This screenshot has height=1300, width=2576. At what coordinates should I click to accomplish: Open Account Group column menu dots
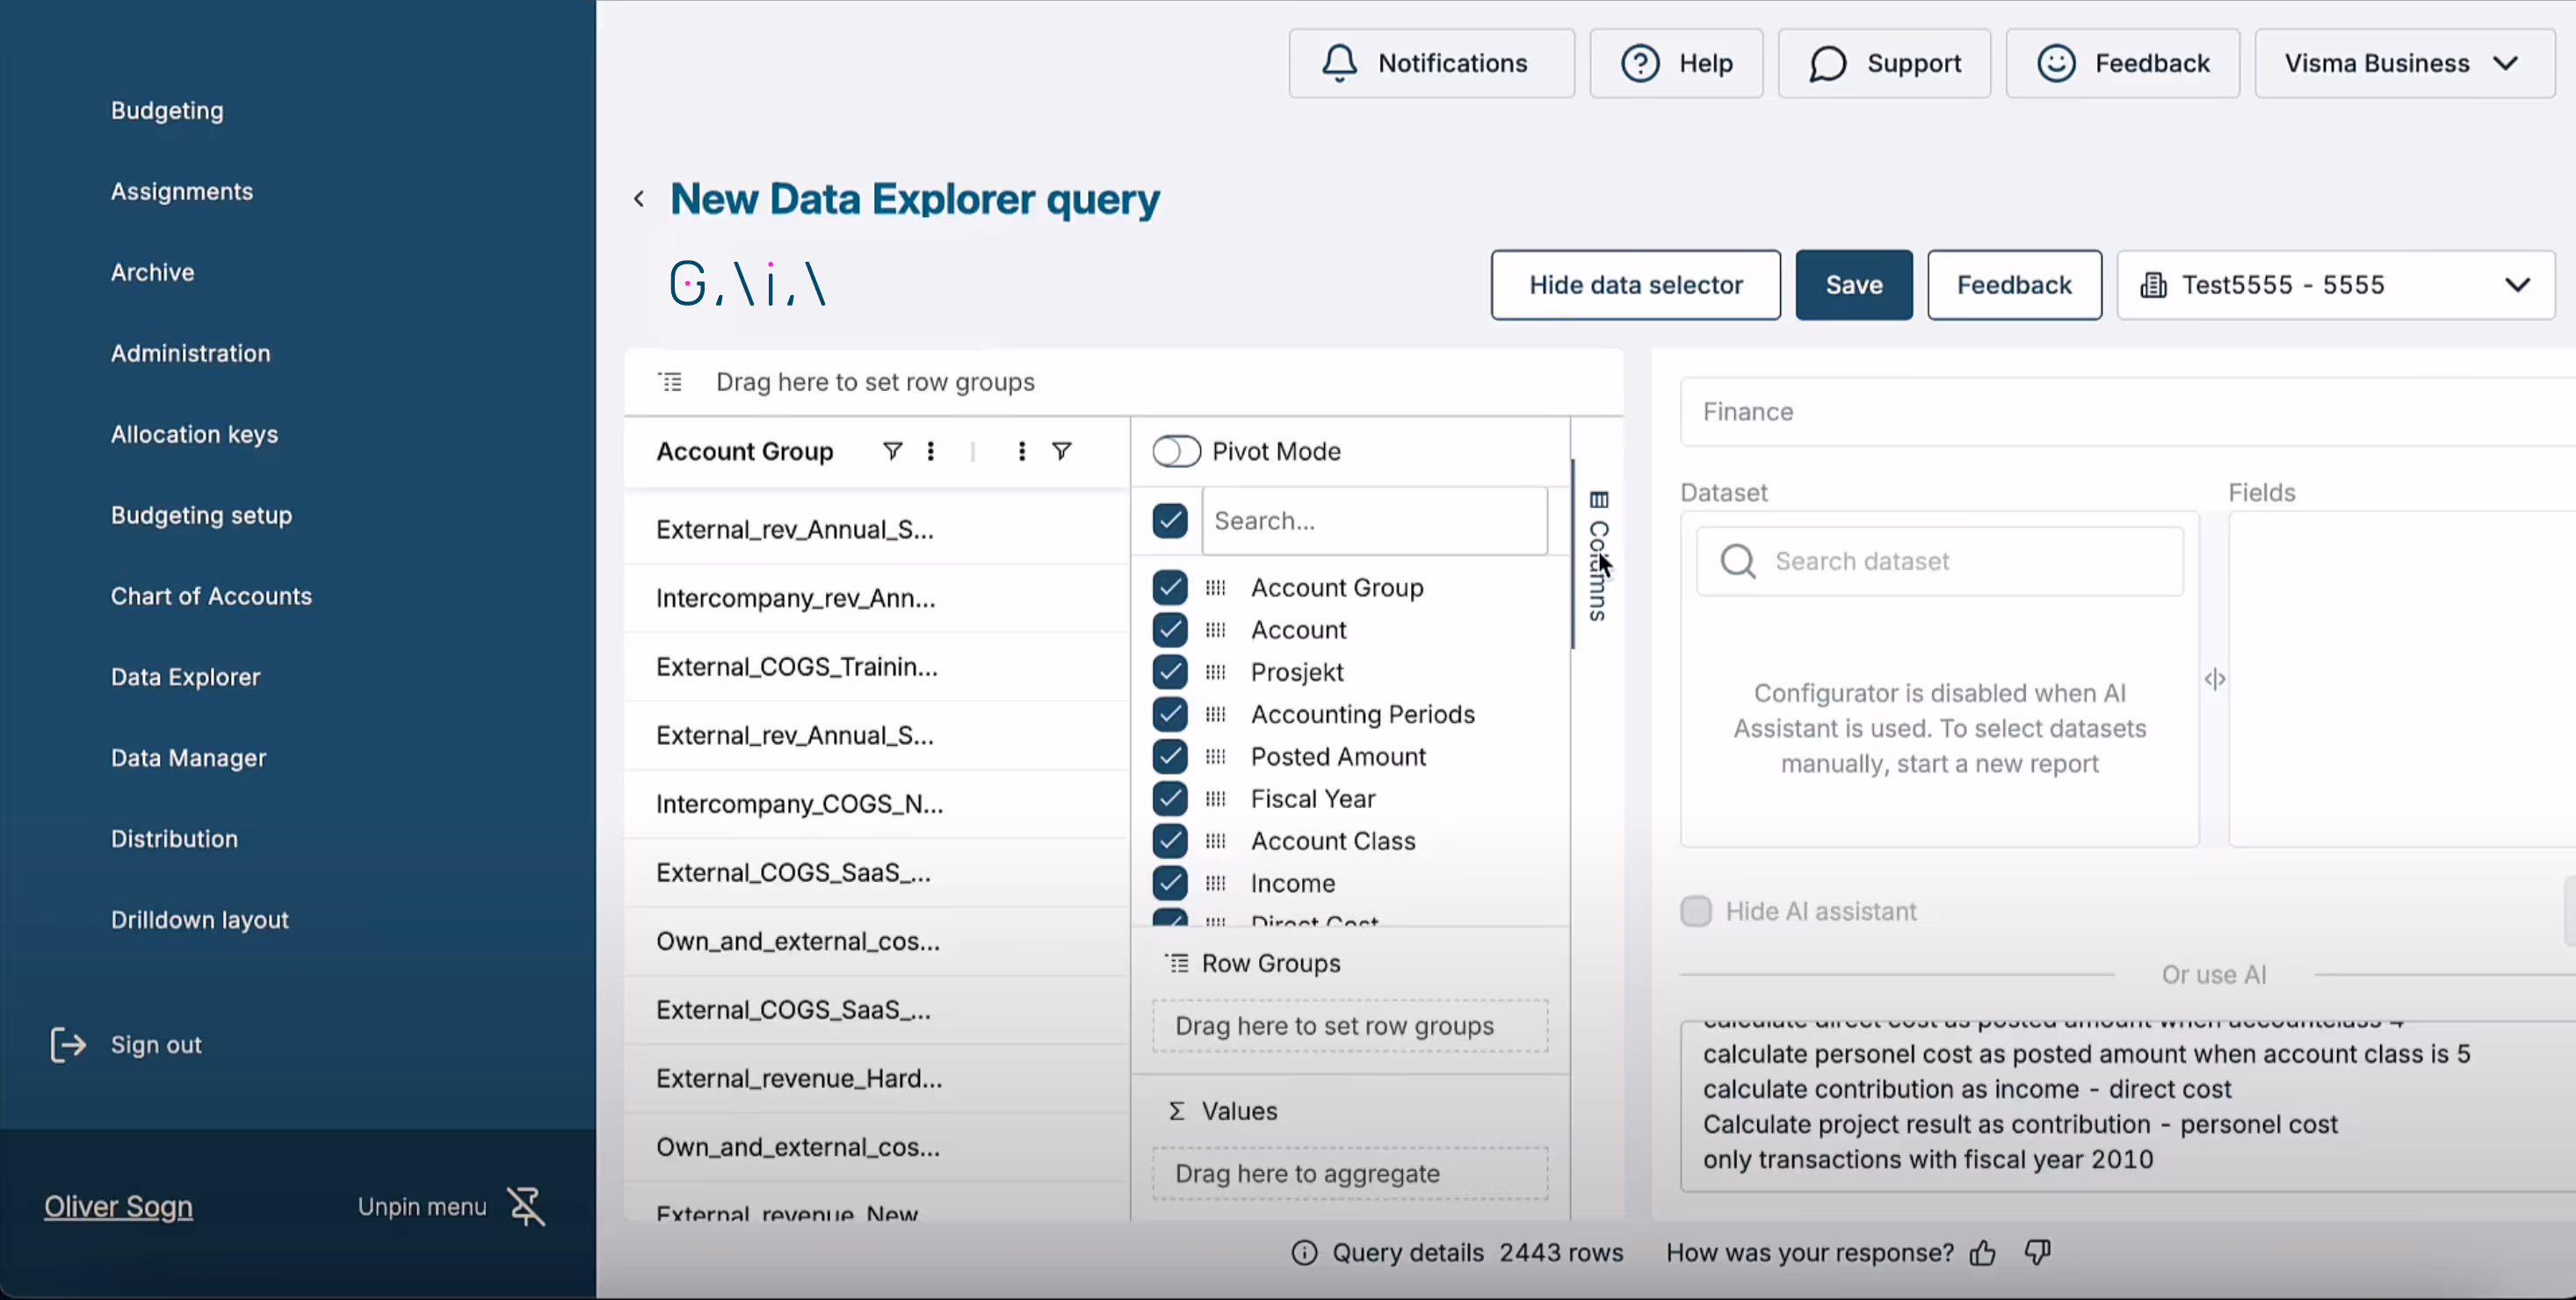[x=930, y=451]
